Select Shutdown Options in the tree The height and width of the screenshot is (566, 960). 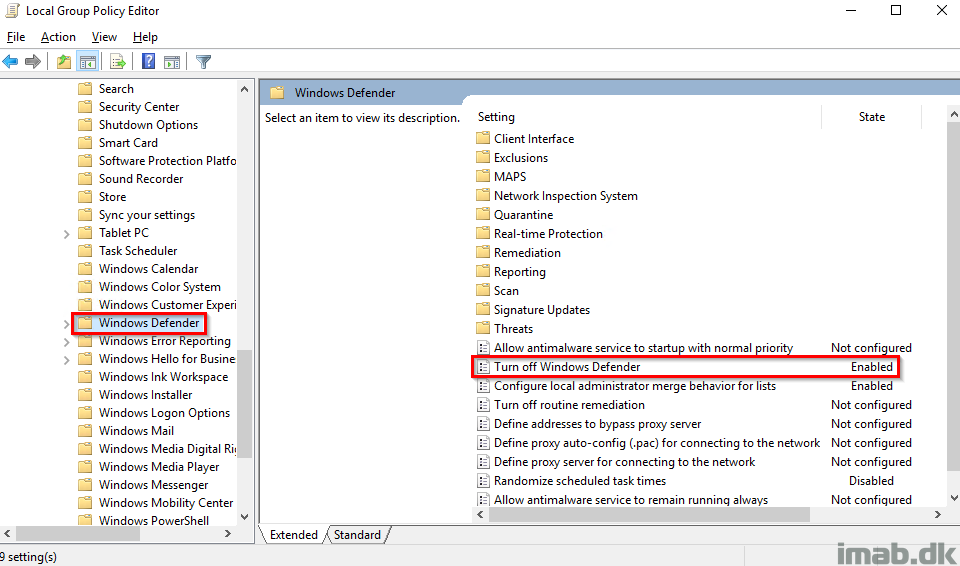click(148, 124)
